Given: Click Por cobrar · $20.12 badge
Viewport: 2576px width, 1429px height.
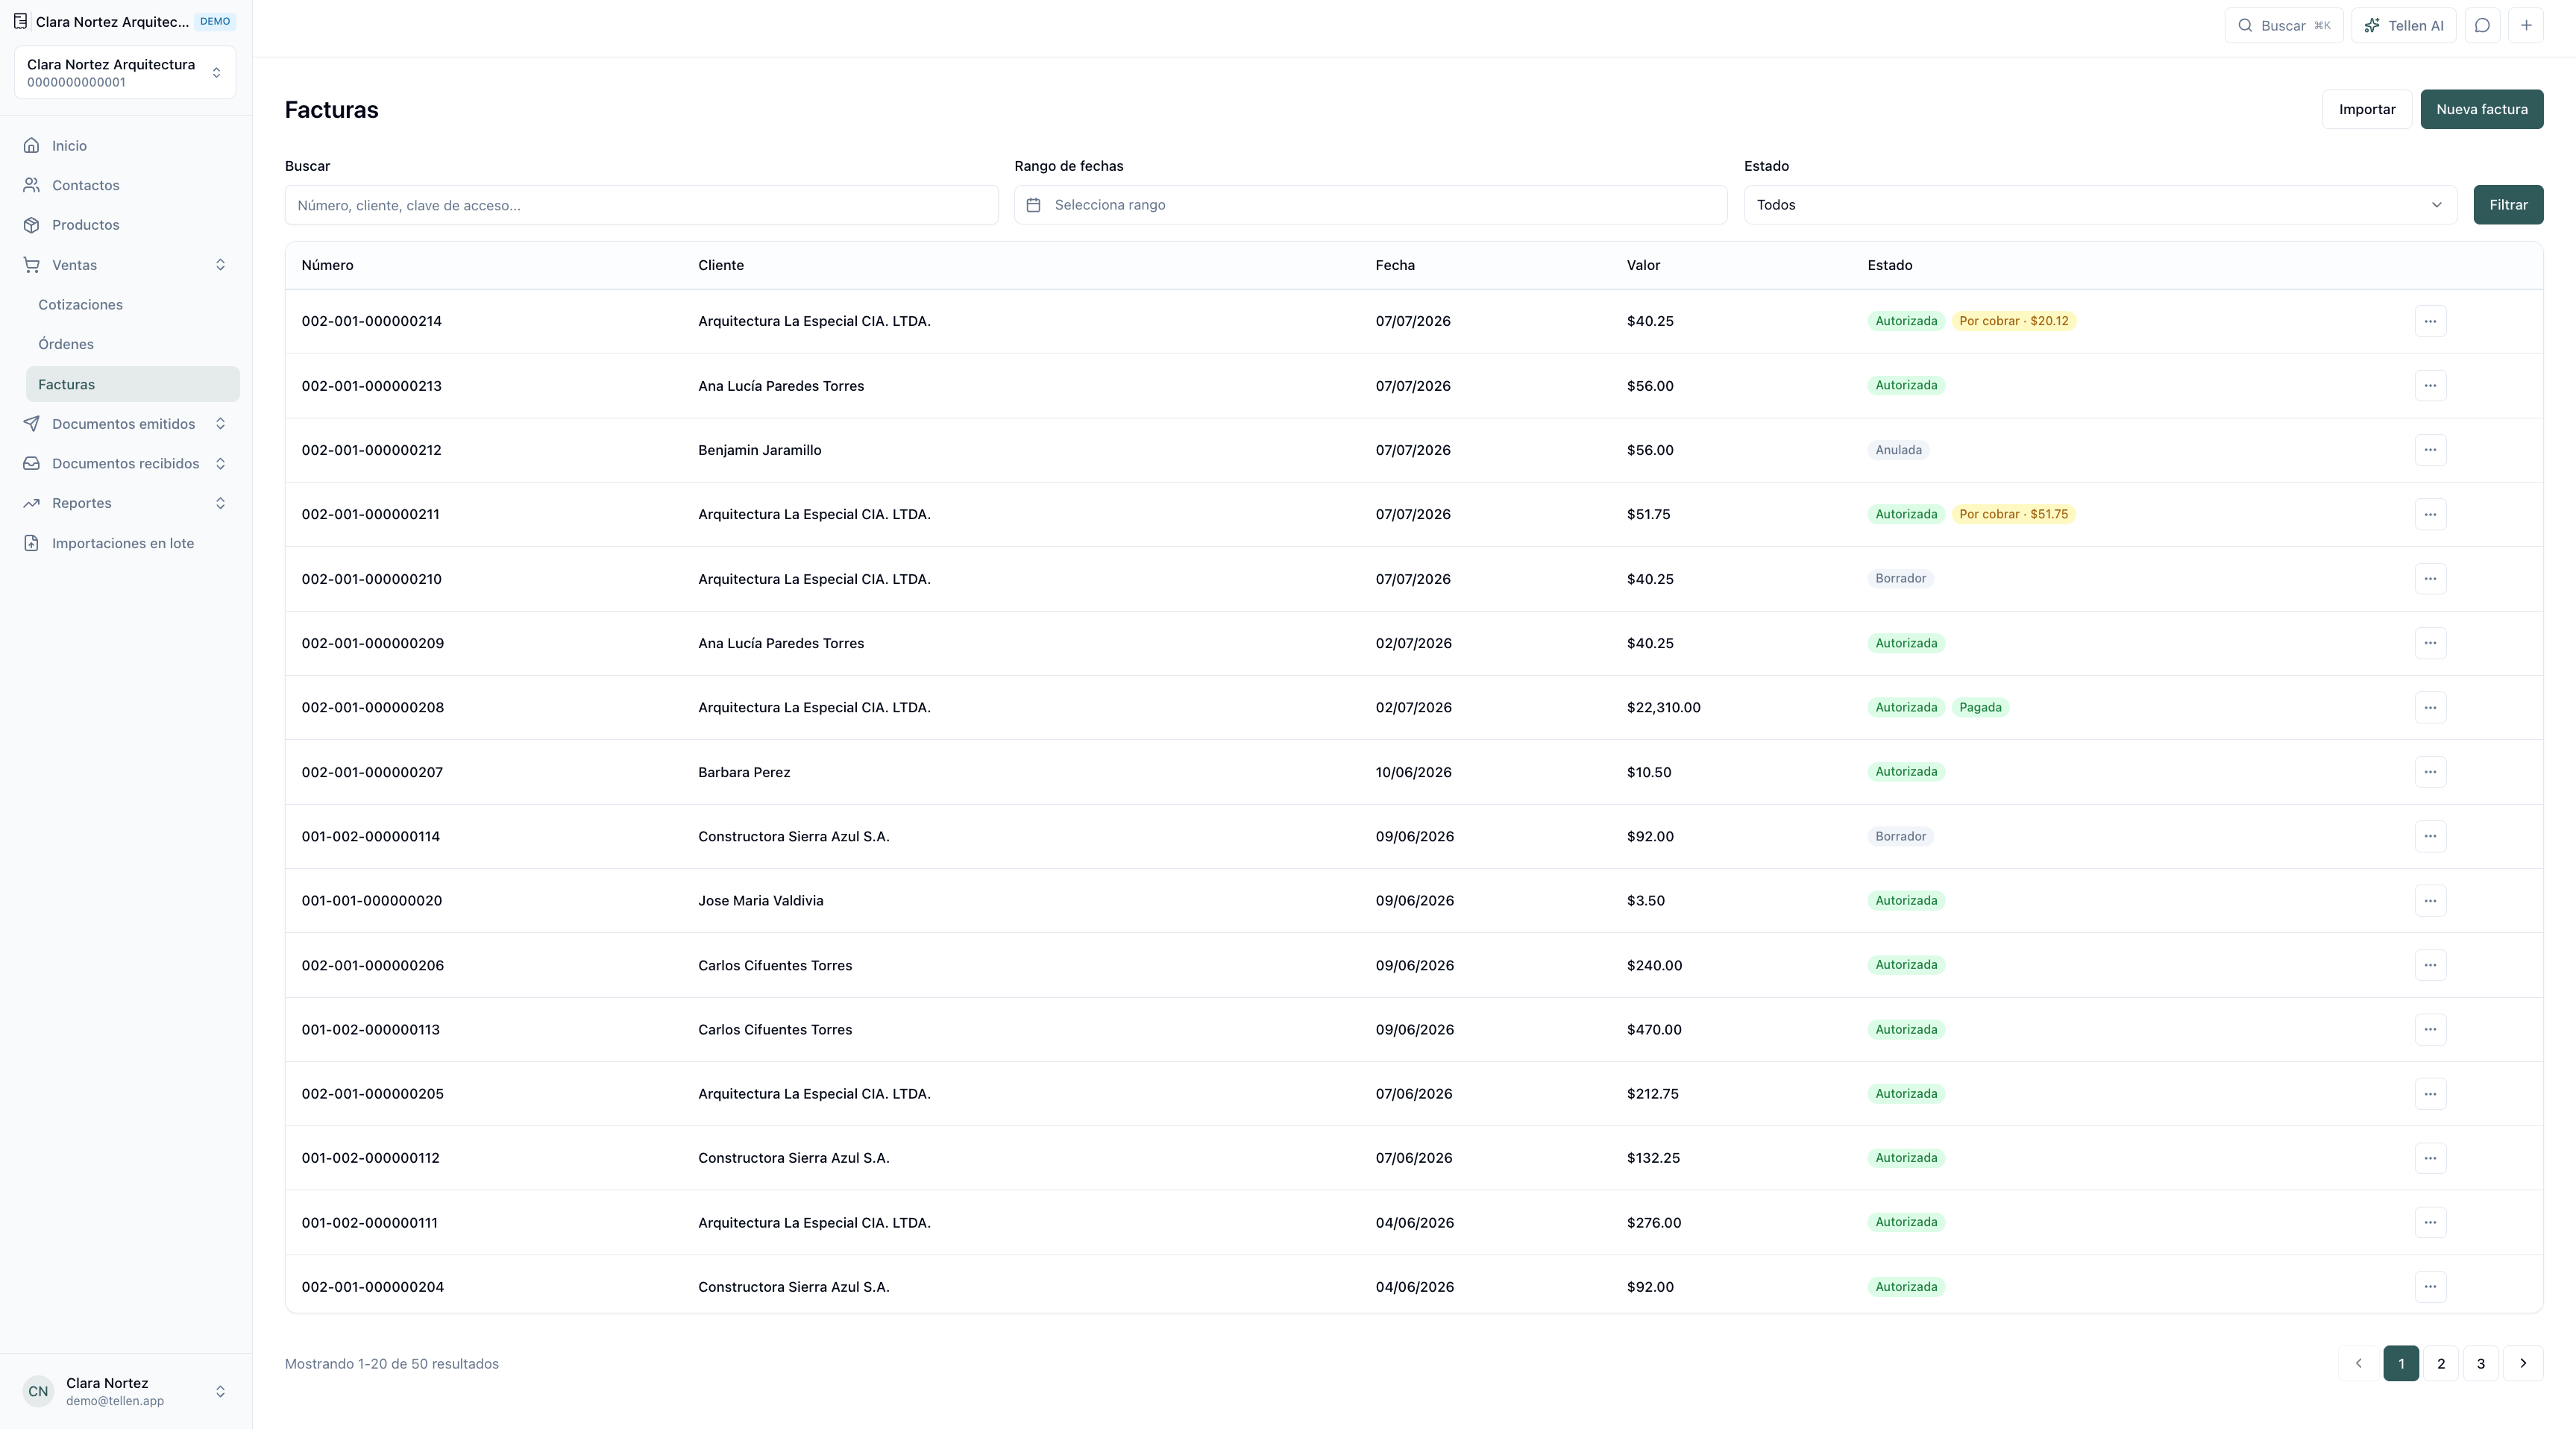Looking at the screenshot, I should point(2013,321).
